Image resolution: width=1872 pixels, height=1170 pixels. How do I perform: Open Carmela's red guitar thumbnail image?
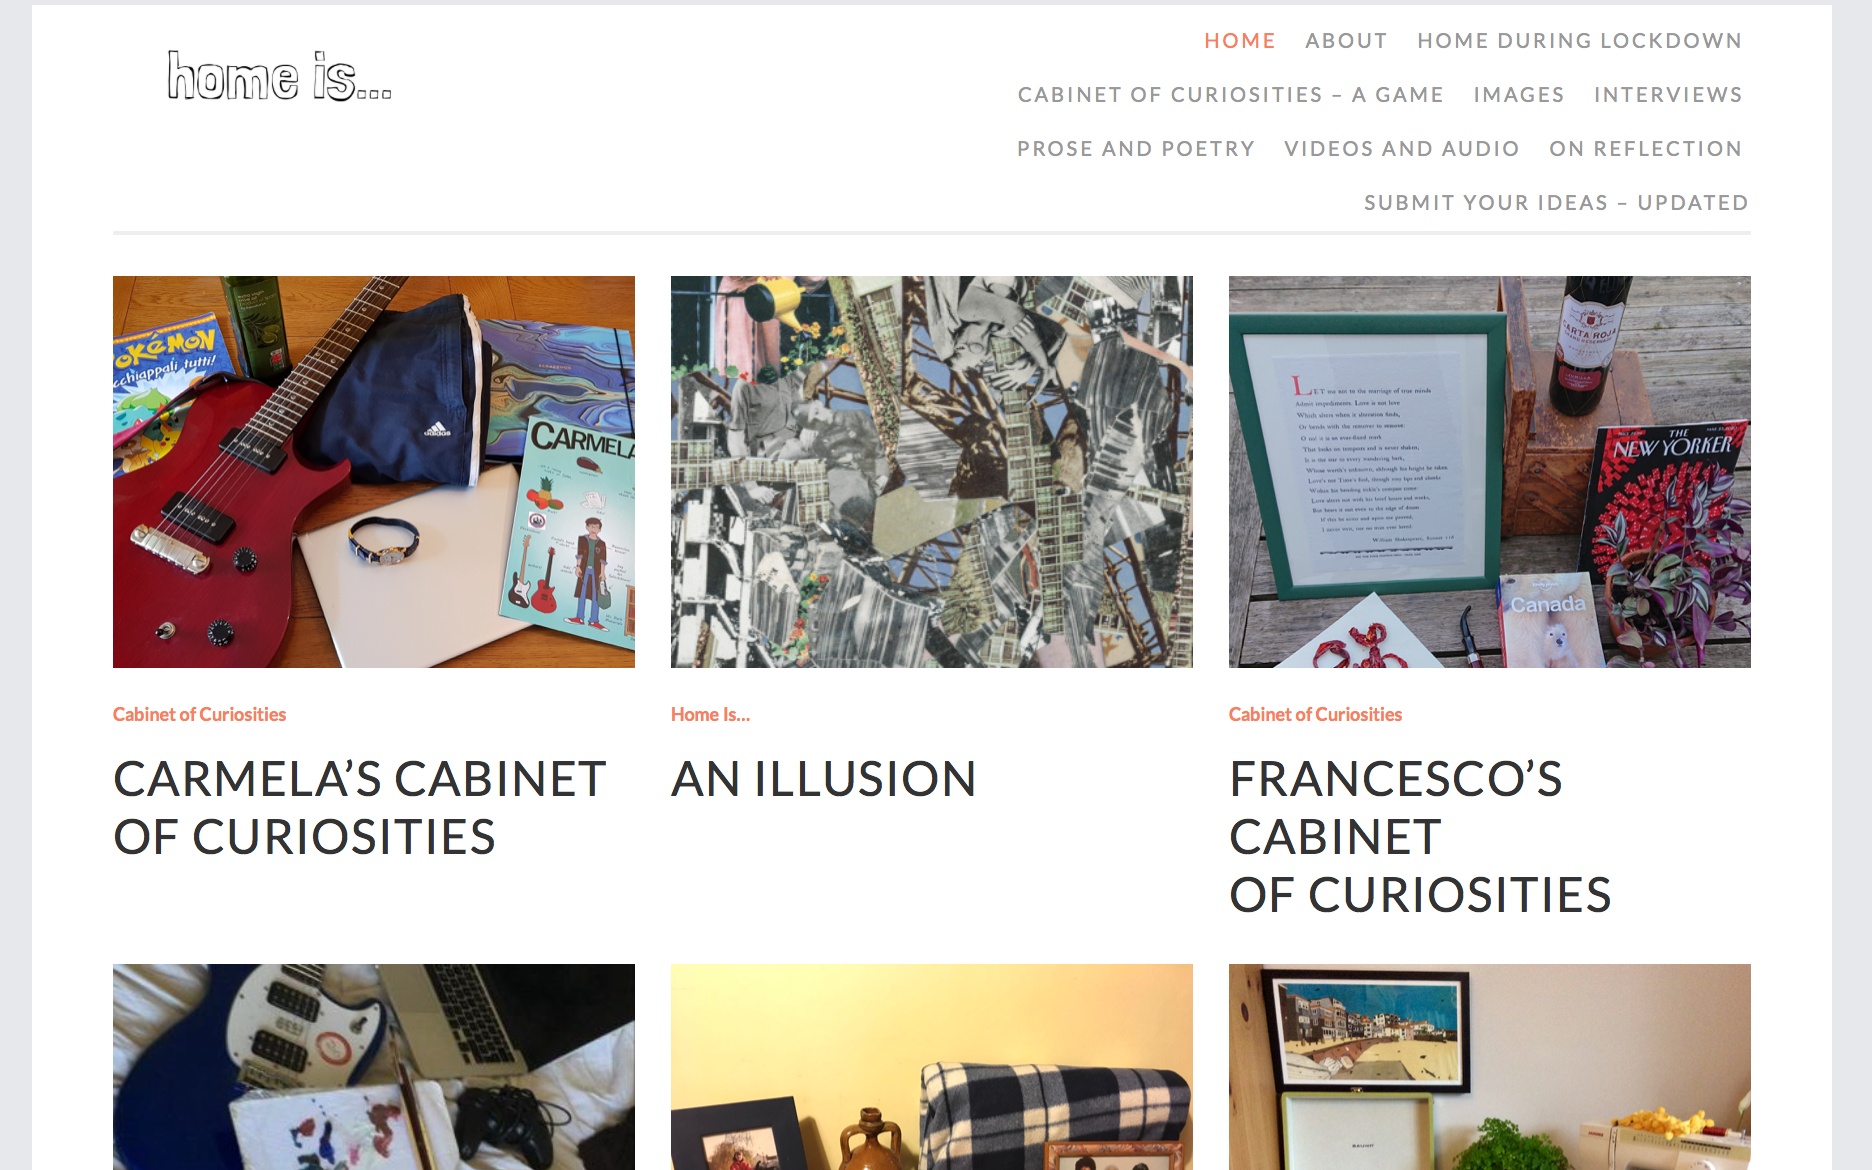click(374, 472)
